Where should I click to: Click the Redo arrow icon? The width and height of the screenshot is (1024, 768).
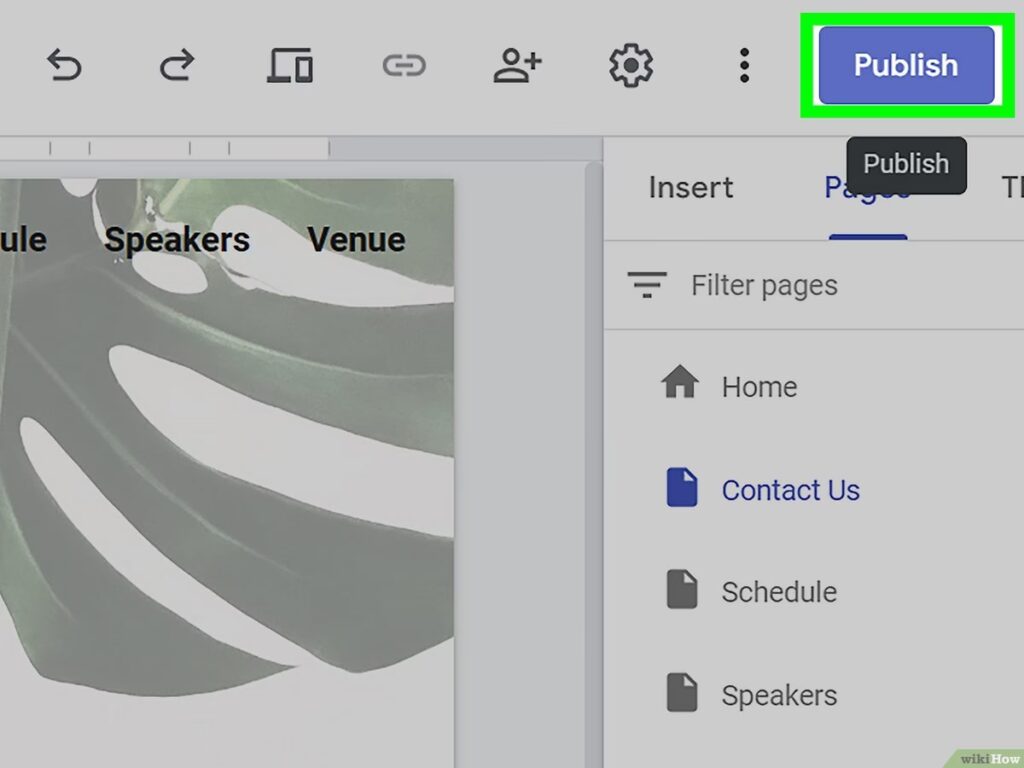coord(176,66)
